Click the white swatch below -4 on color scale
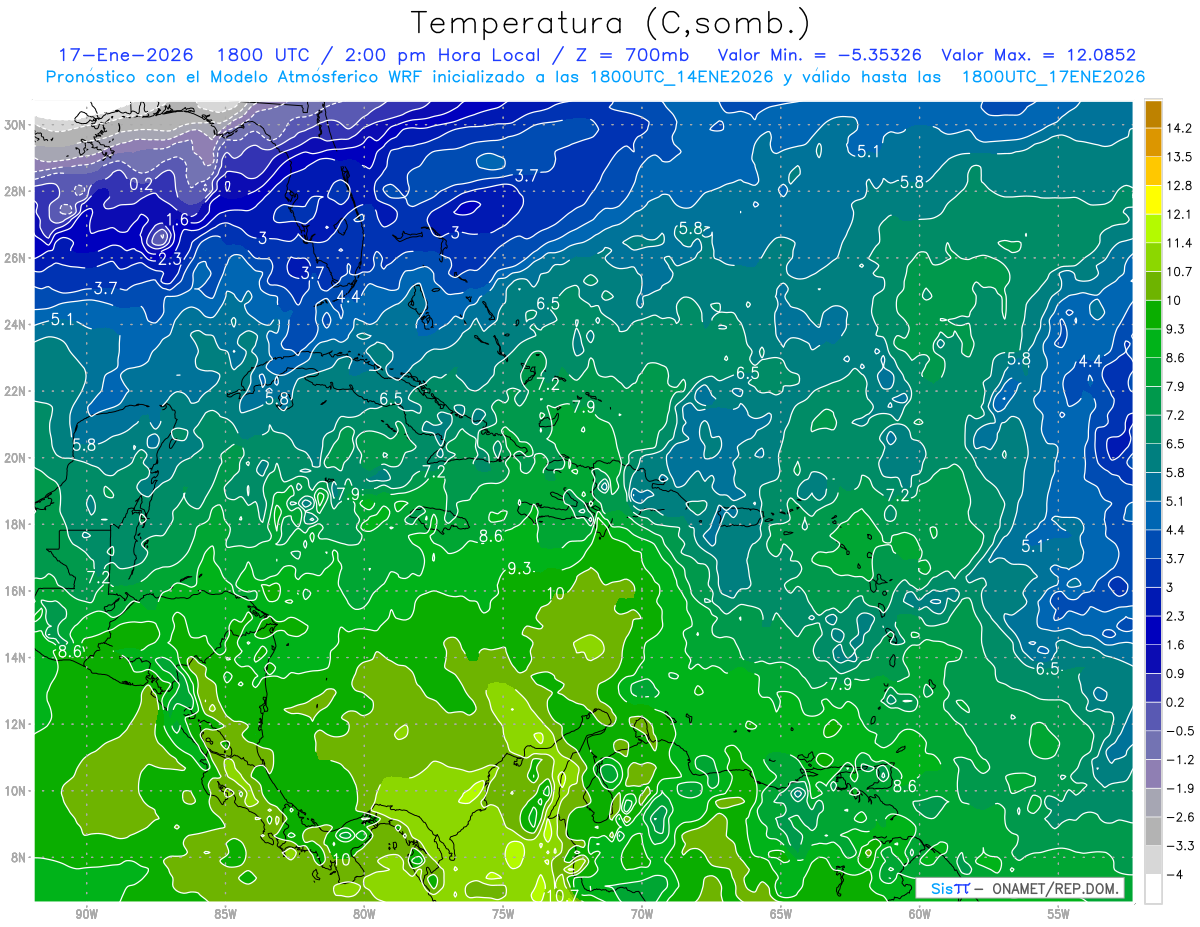Viewport: 1200px width, 927px height. (x=1153, y=889)
